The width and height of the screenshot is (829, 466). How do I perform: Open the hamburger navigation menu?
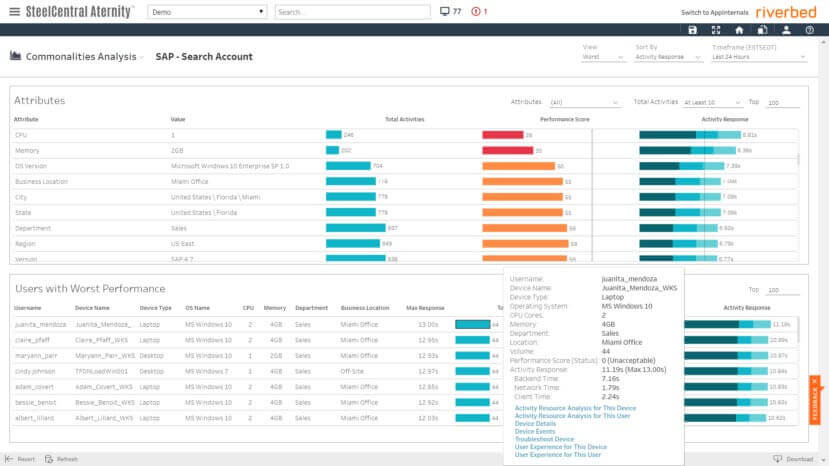click(x=14, y=12)
